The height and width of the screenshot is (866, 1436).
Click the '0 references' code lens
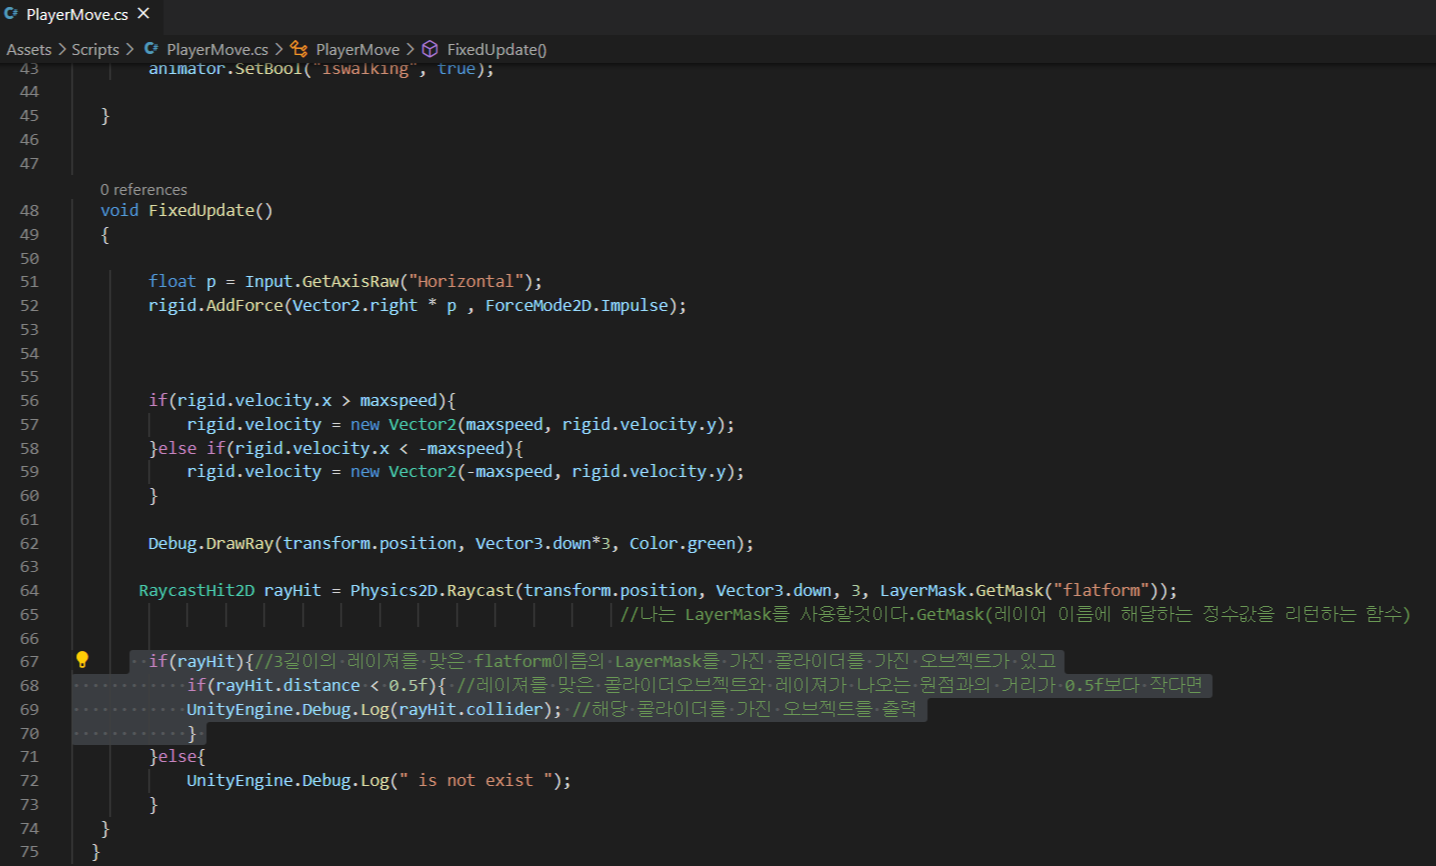(143, 189)
